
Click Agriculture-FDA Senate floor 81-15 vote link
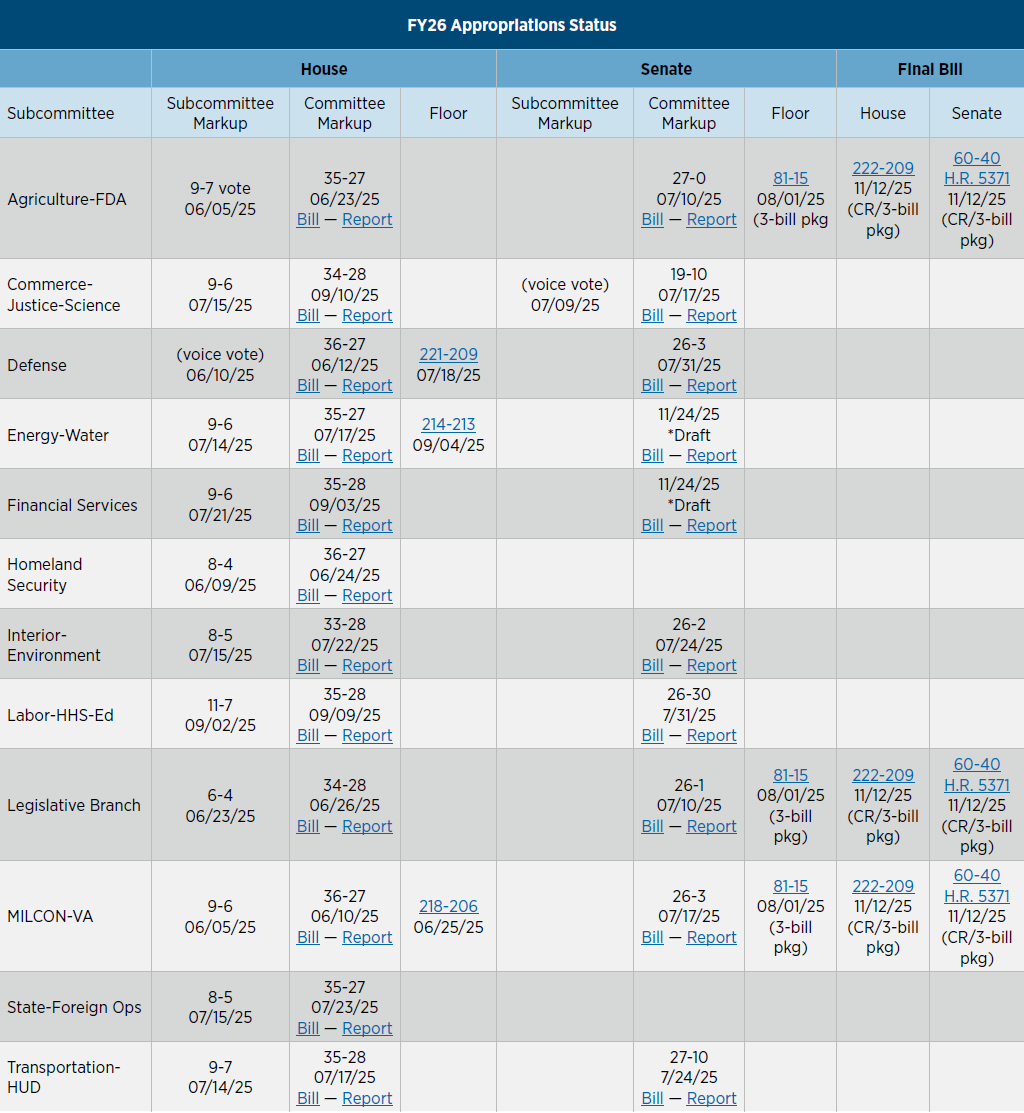(x=790, y=178)
